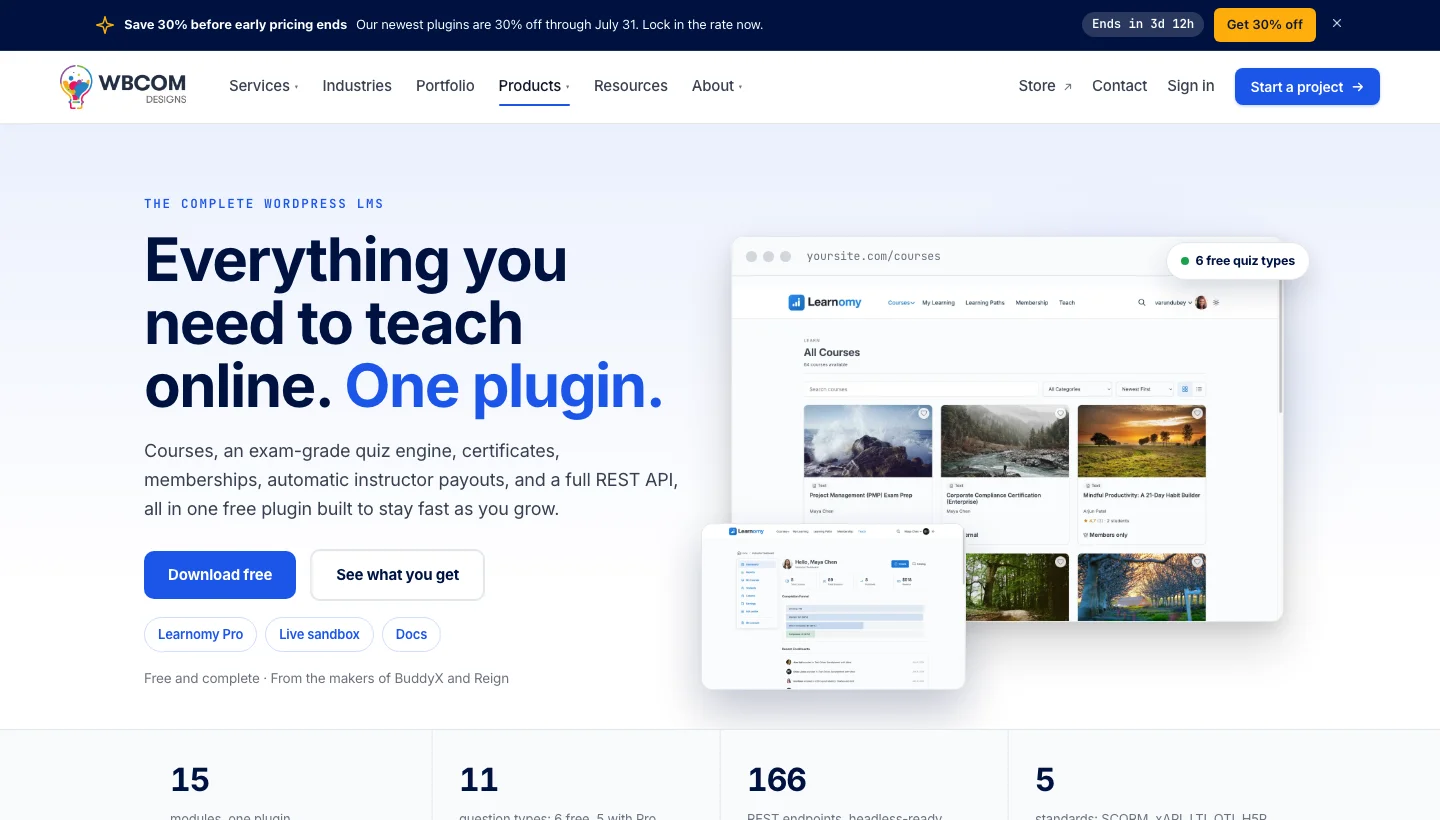Click the green dot on the quiz types badge
The width and height of the screenshot is (1440, 820).
(x=1185, y=261)
